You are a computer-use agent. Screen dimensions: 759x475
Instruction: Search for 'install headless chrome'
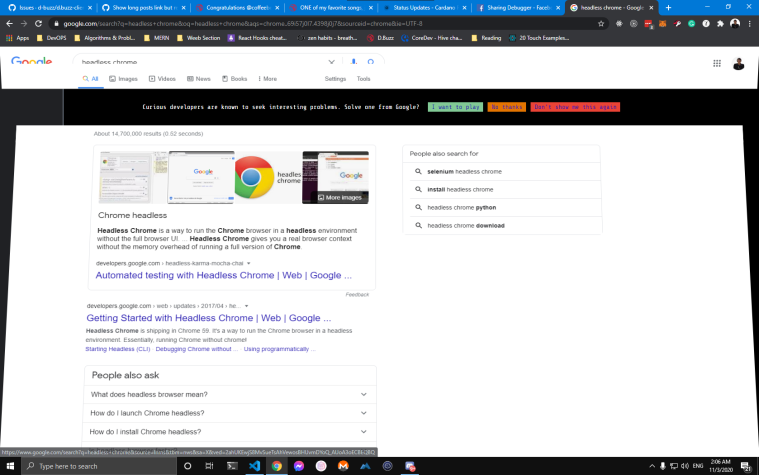click(x=502, y=189)
